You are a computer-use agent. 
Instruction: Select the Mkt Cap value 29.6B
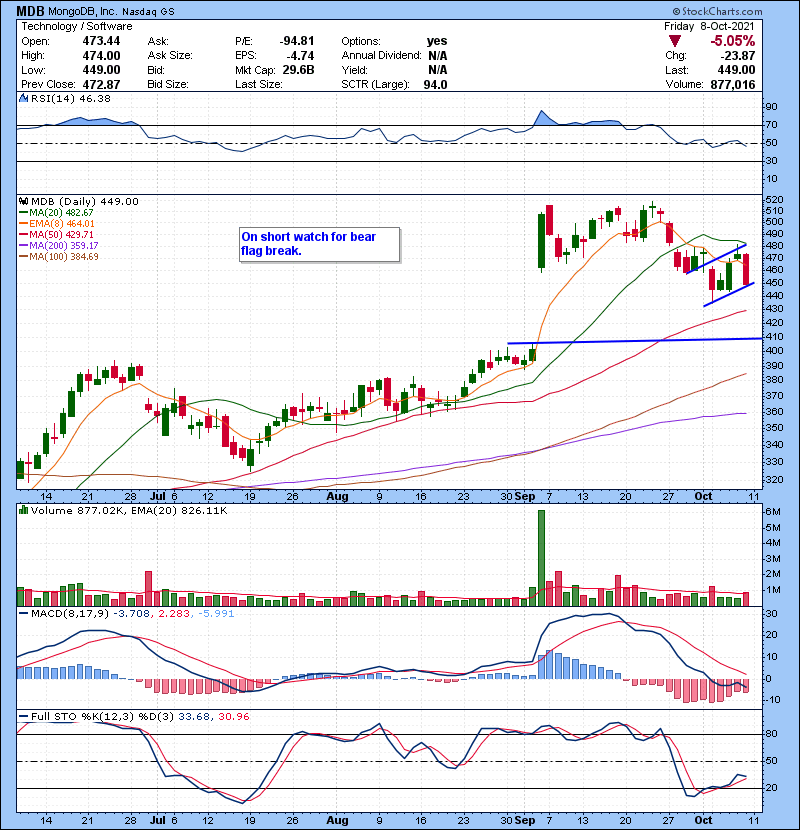298,70
